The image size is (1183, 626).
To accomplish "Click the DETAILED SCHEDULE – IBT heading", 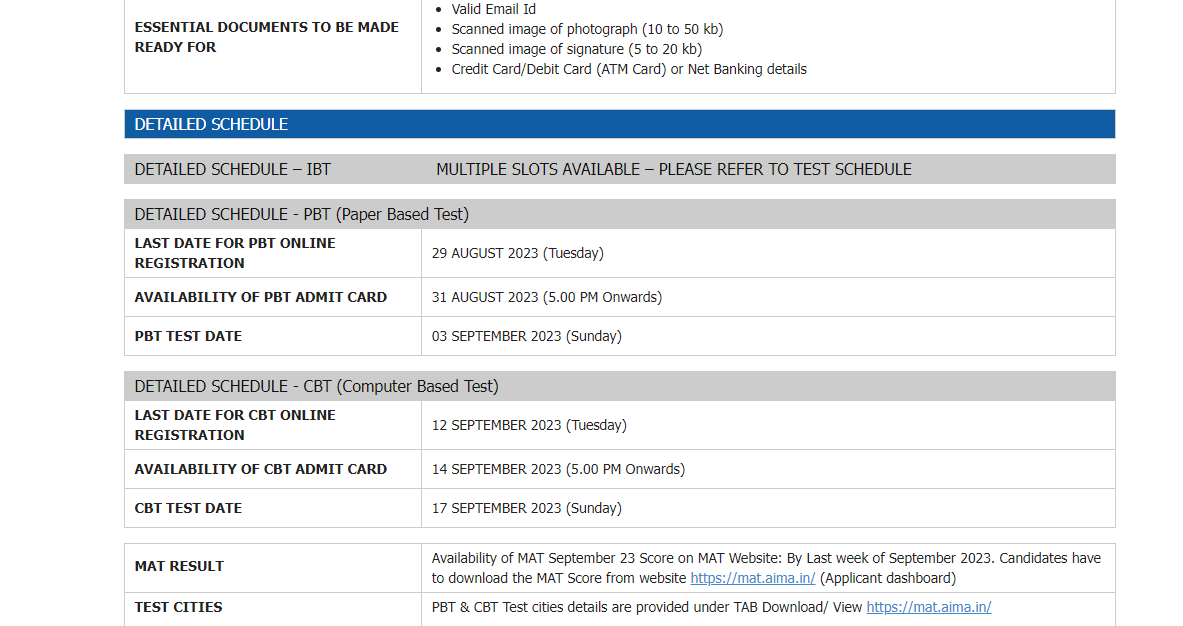I will pyautogui.click(x=232, y=169).
